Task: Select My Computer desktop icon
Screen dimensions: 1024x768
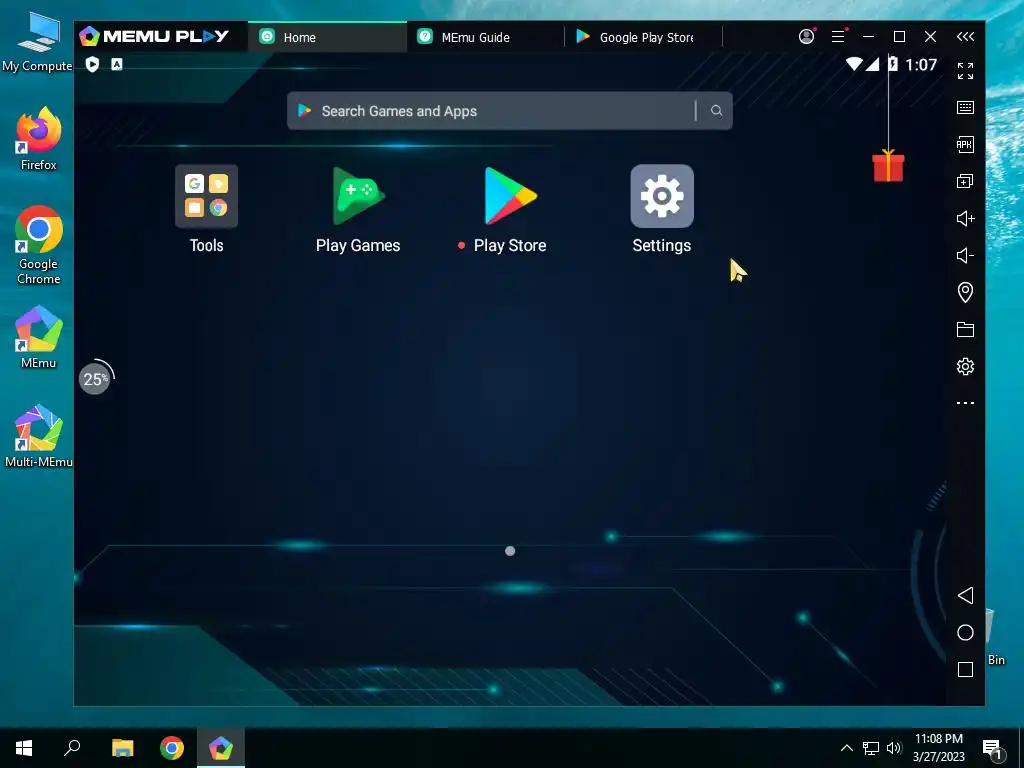Action: (x=39, y=42)
